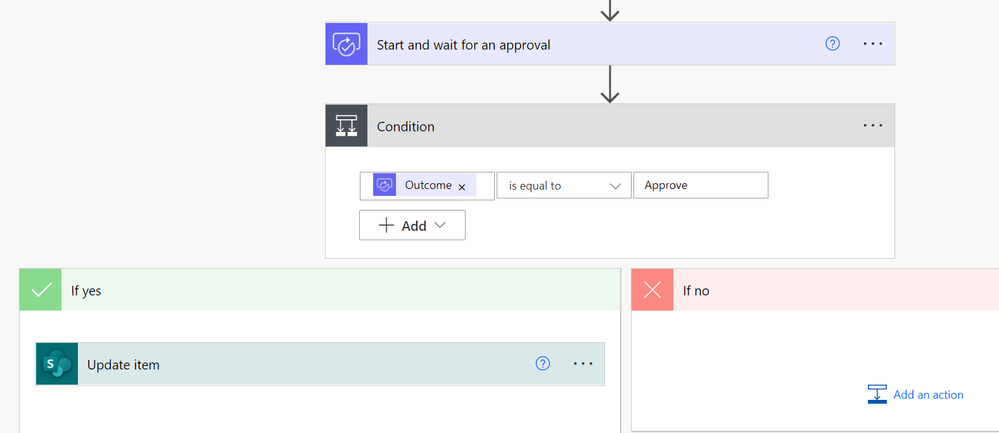Collapse the Condition card via its title

point(406,127)
